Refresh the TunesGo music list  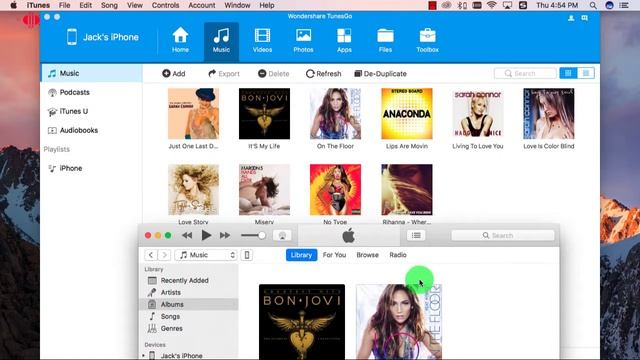coord(323,73)
